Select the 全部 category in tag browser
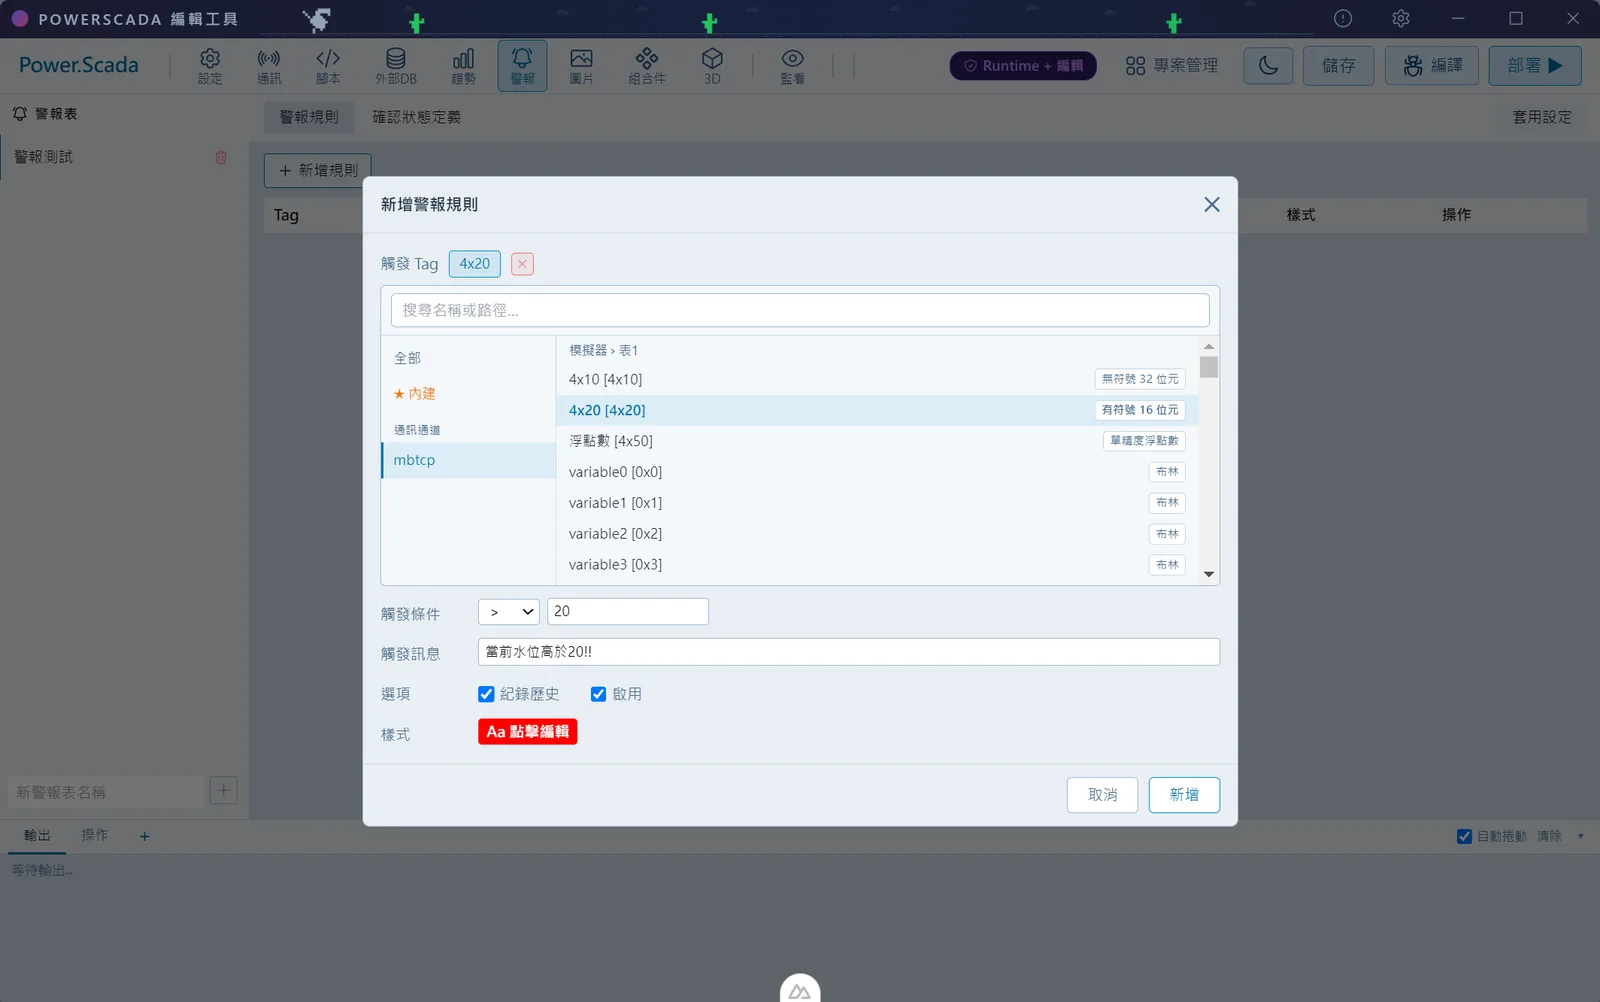 click(x=469, y=358)
